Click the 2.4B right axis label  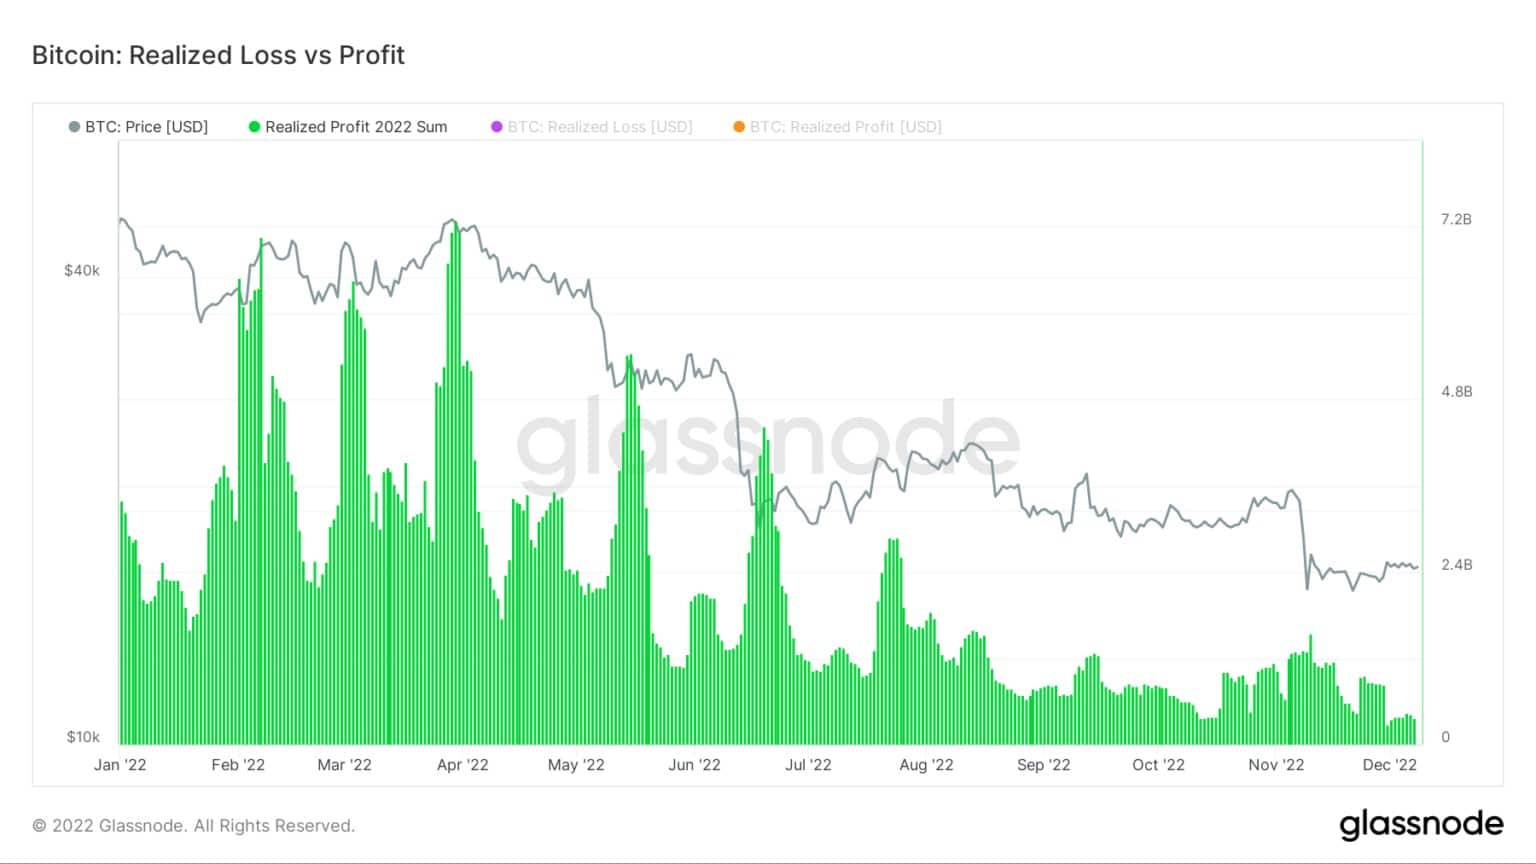(x=1456, y=565)
